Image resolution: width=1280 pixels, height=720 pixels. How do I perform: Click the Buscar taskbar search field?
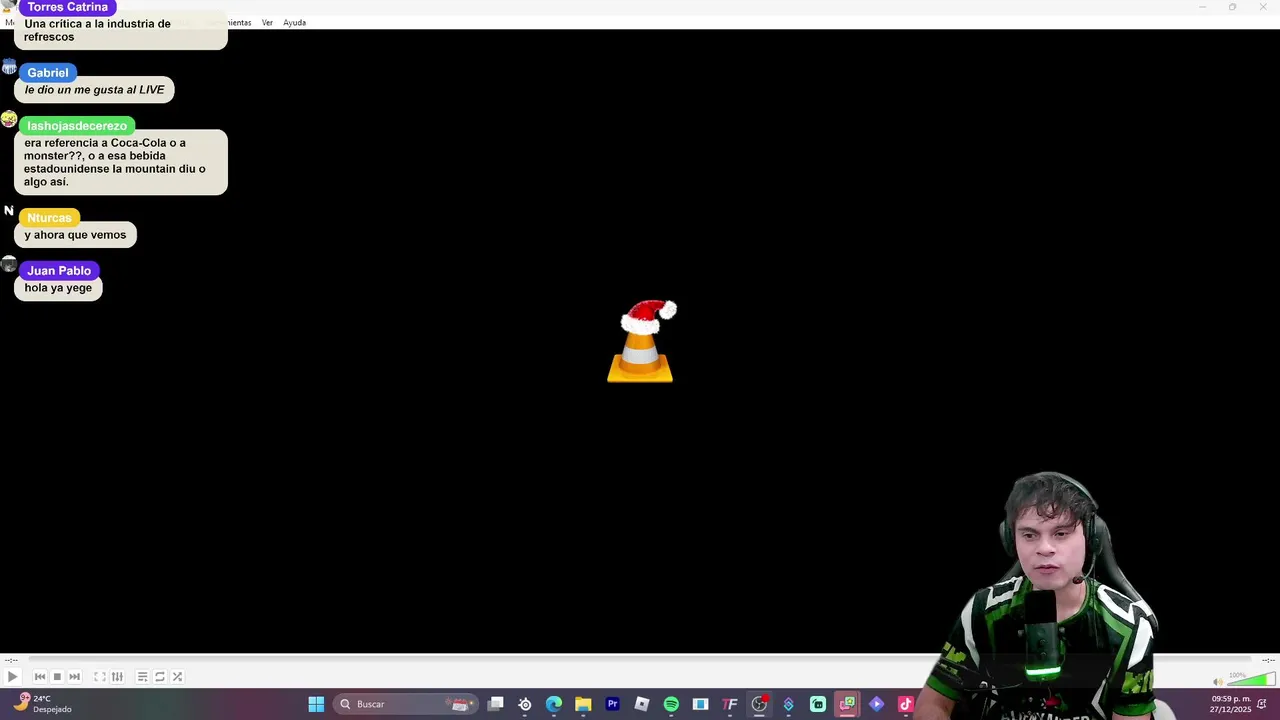coord(405,704)
